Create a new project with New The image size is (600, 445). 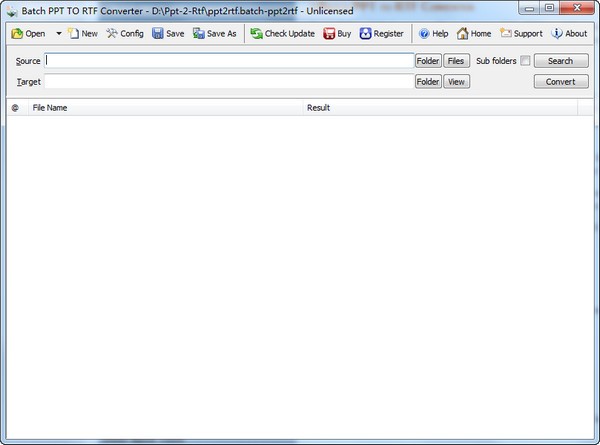point(83,33)
